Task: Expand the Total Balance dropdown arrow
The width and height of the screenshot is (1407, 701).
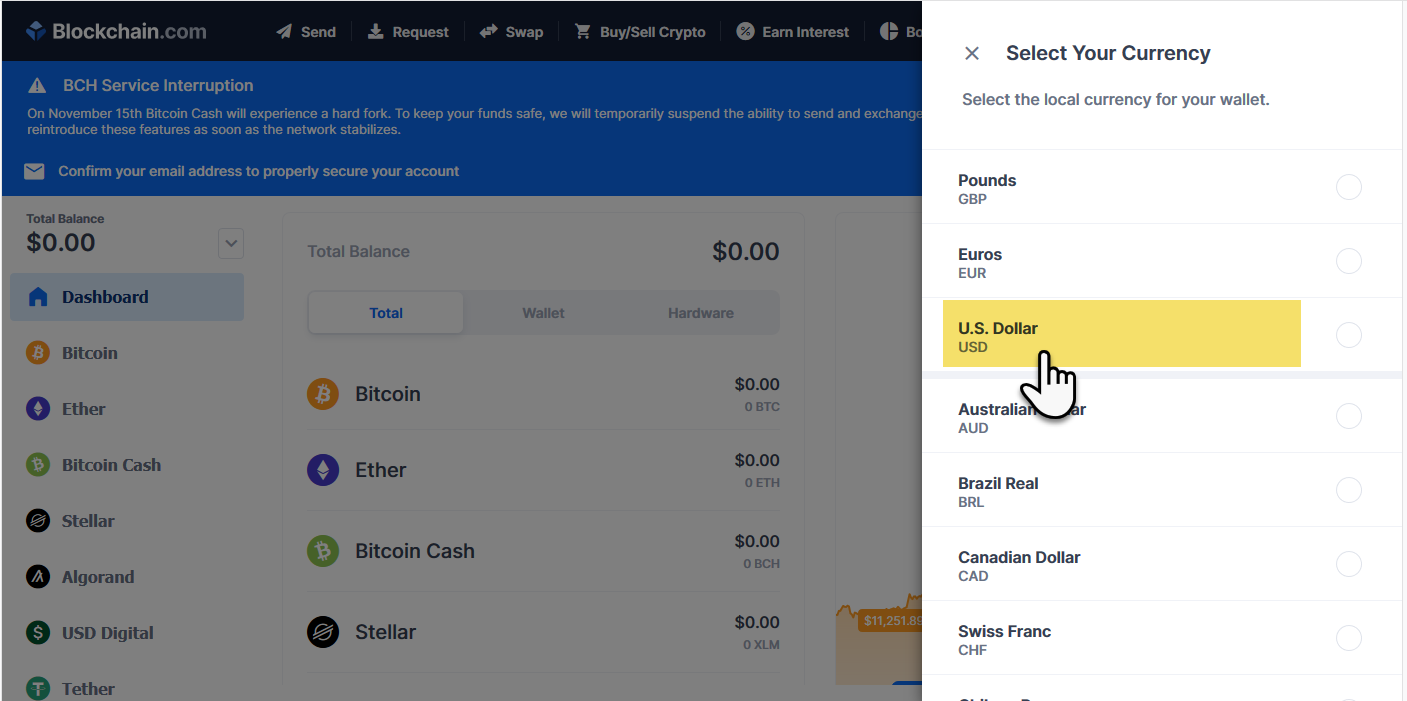Action: (231, 243)
